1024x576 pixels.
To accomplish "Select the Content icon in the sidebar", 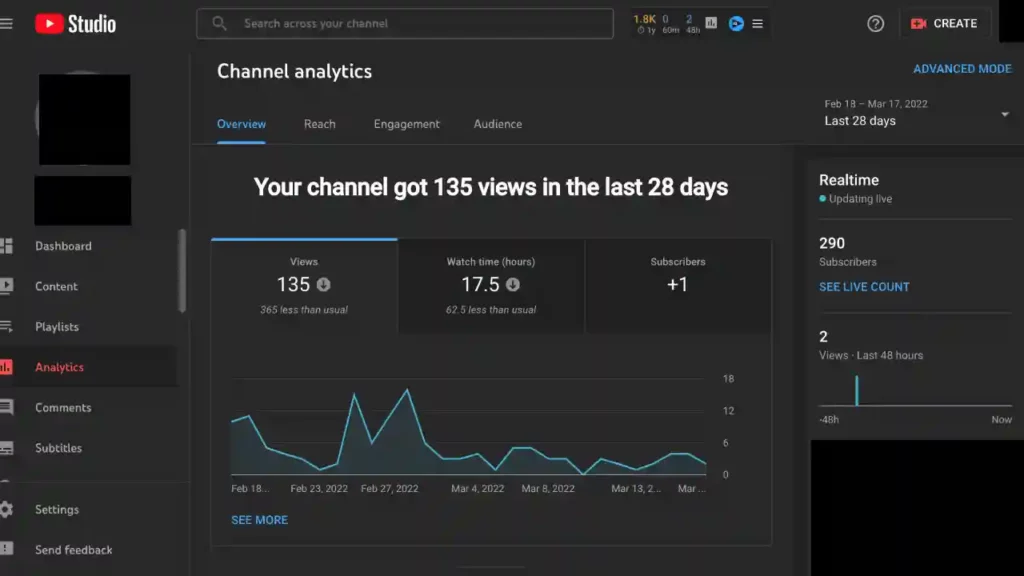I will pyautogui.click(x=57, y=287).
